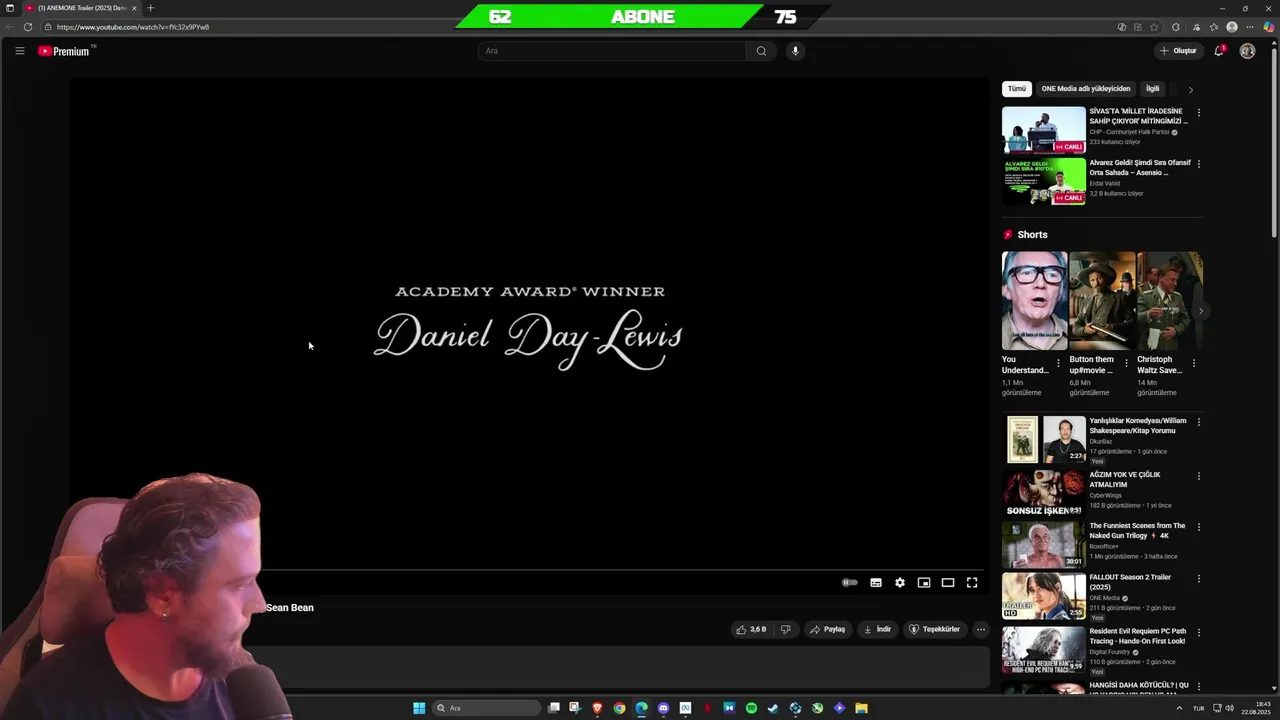Open more actions ellipsis under video
The height and width of the screenshot is (720, 1280).
click(x=981, y=629)
